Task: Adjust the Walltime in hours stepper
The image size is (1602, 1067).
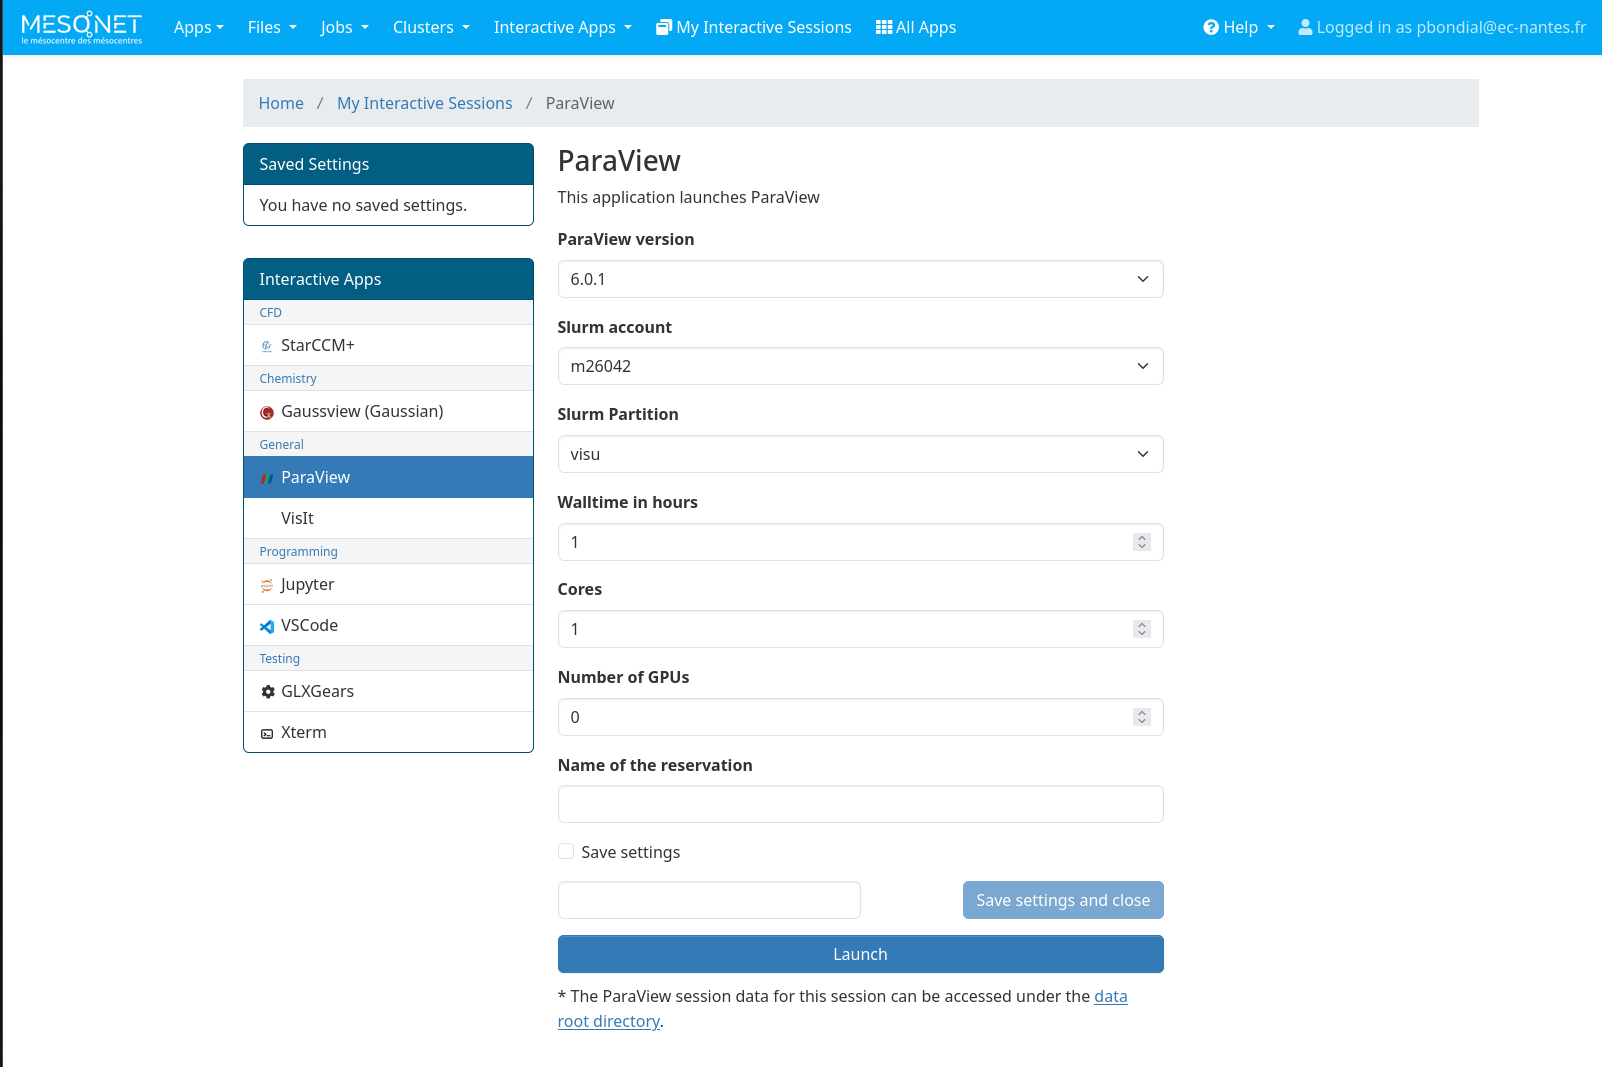Action: 1141,542
